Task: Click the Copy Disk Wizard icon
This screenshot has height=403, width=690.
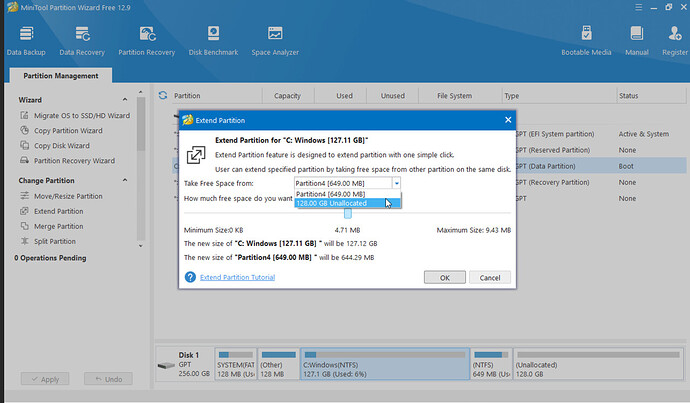Action: (24, 145)
